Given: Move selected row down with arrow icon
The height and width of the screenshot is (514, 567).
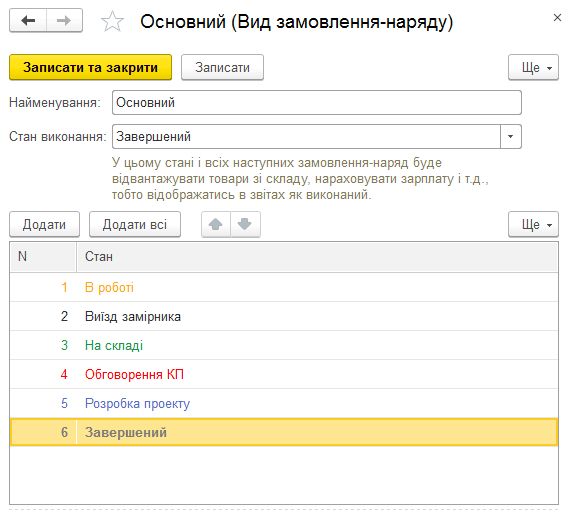Looking at the screenshot, I should pyautogui.click(x=245, y=224).
